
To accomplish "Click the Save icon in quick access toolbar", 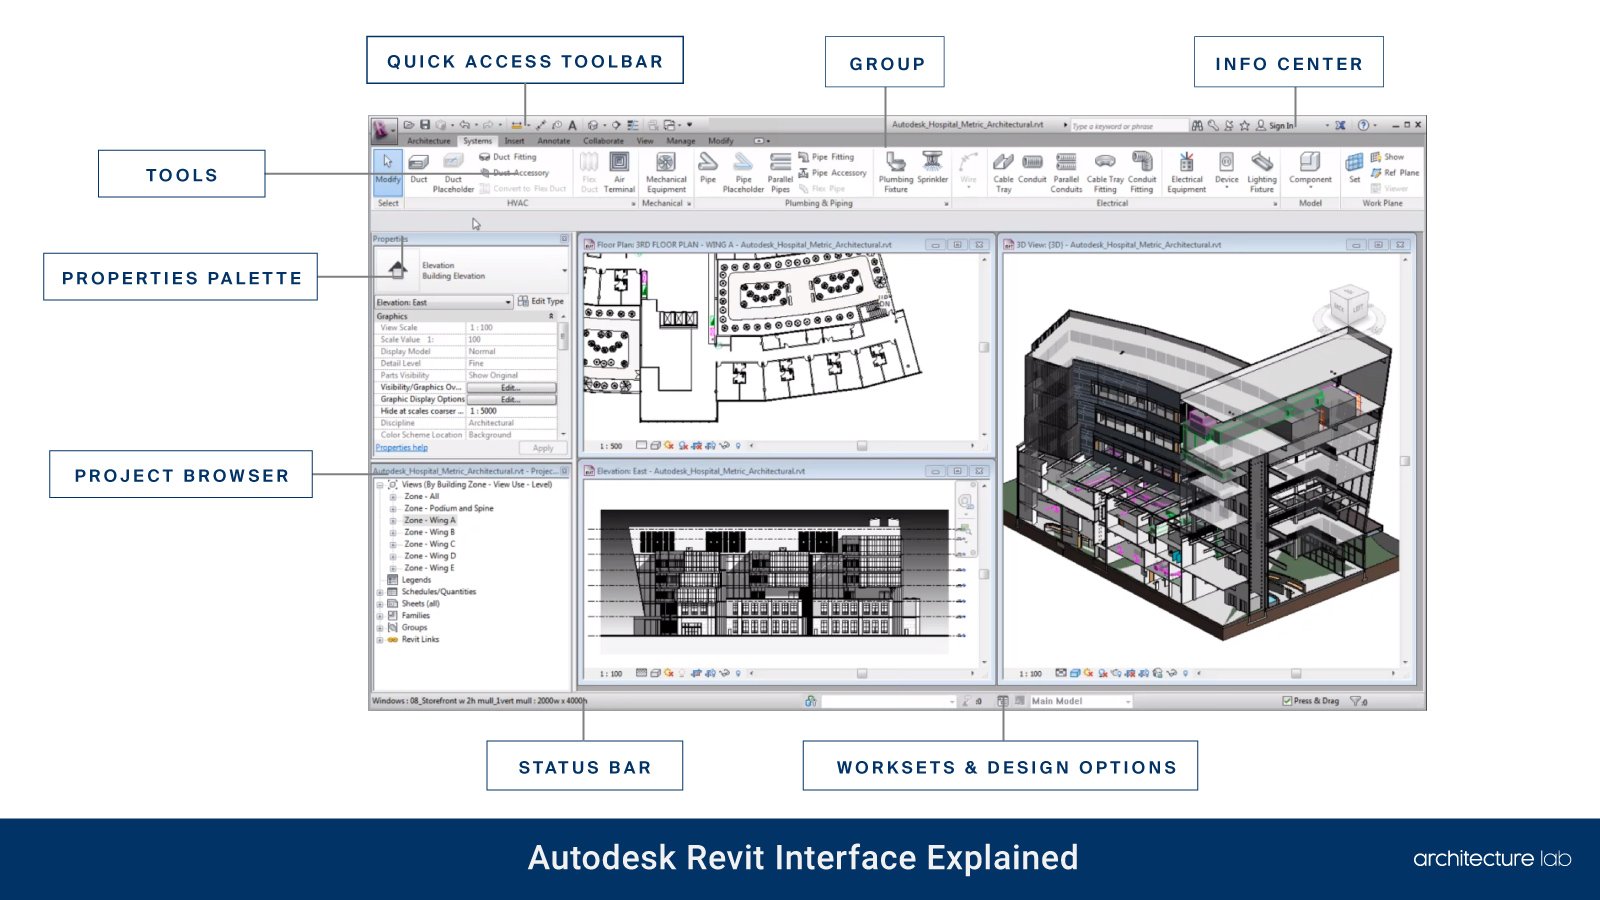I will [x=425, y=125].
